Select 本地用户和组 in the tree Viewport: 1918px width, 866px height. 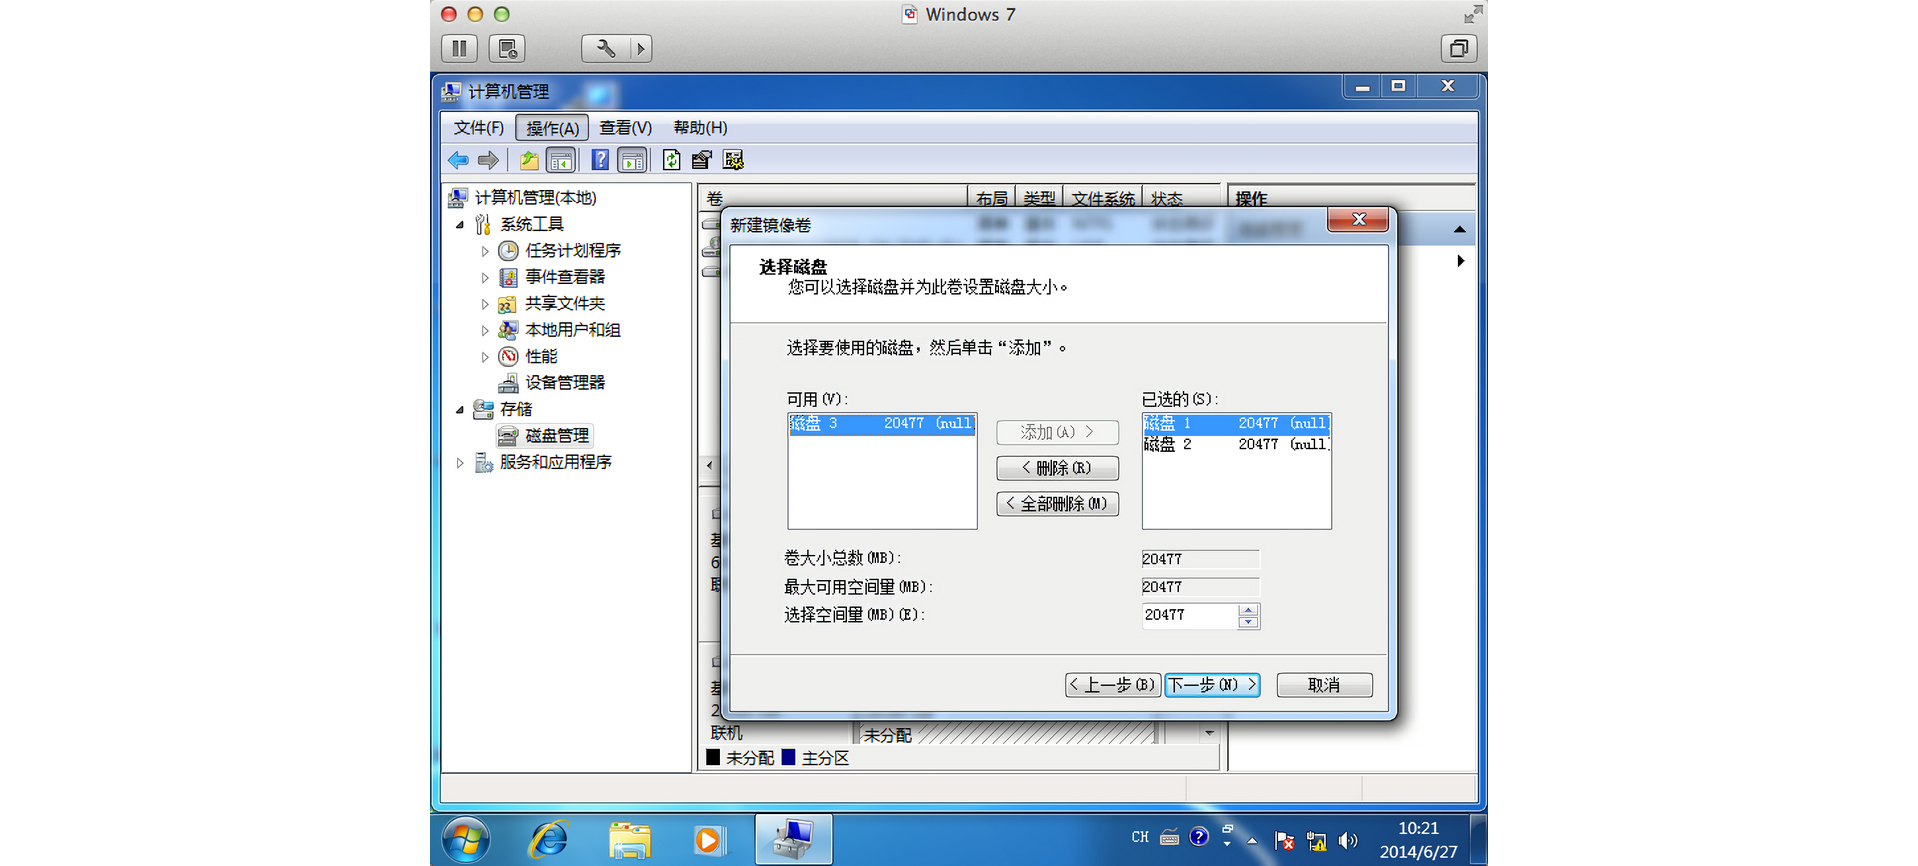click(x=573, y=330)
